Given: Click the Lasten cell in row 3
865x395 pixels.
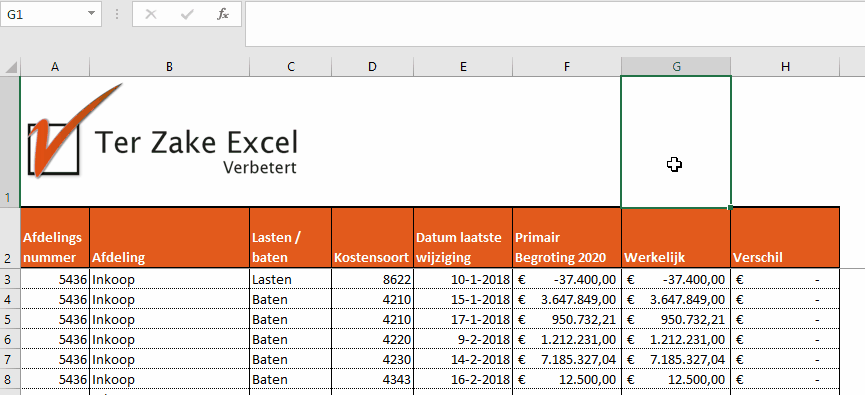Looking at the screenshot, I should [291, 279].
